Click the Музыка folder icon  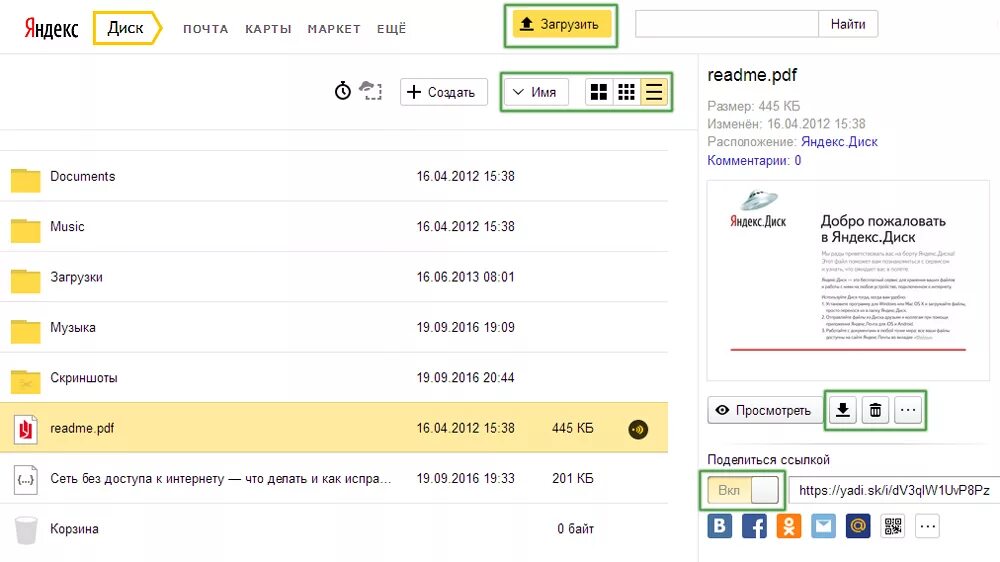pyautogui.click(x=26, y=331)
